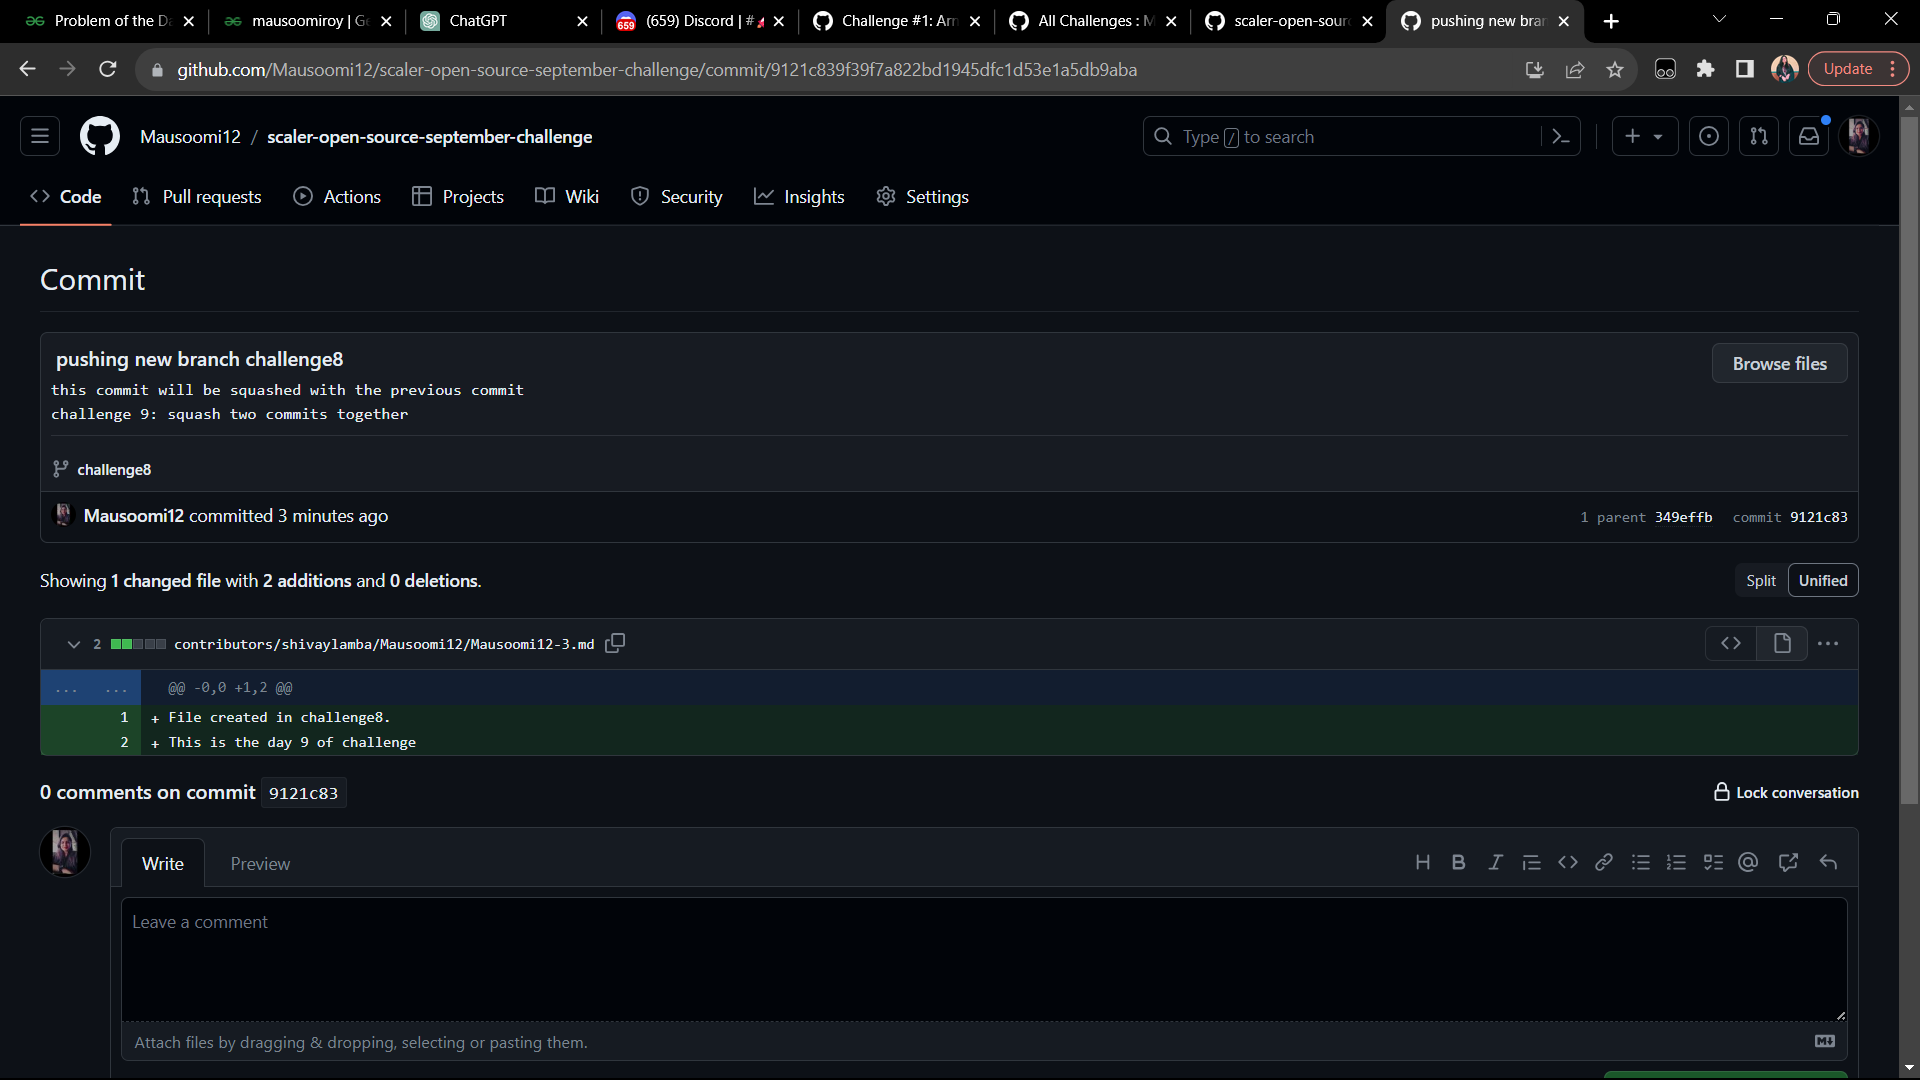
Task: Mention a user with @ icon
Action: tap(1748, 863)
